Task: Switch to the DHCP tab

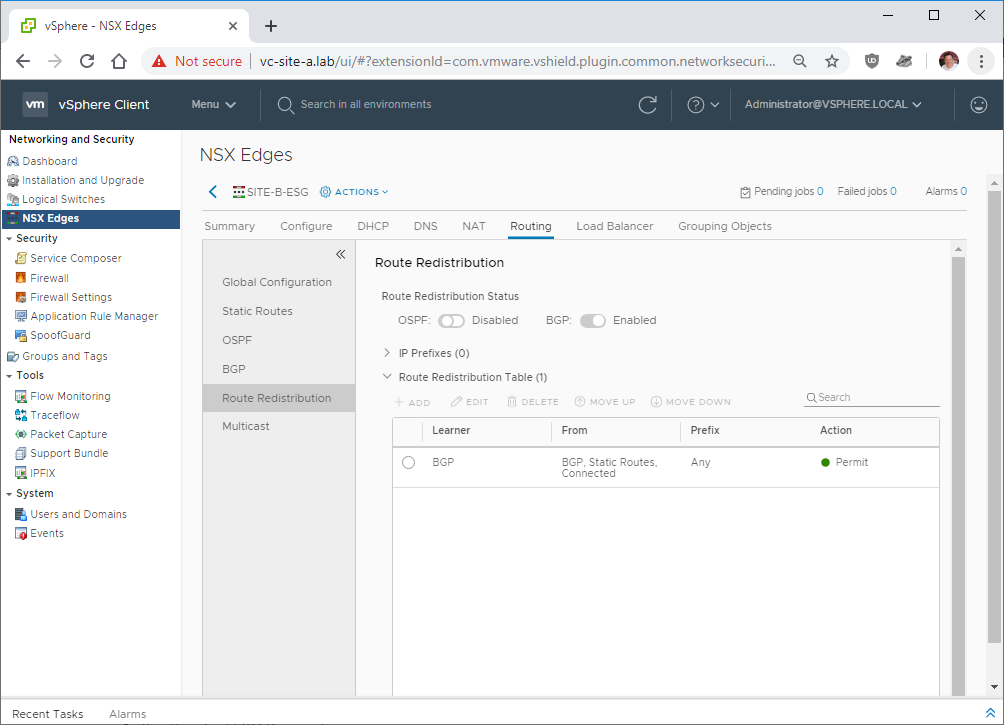Action: 373,226
